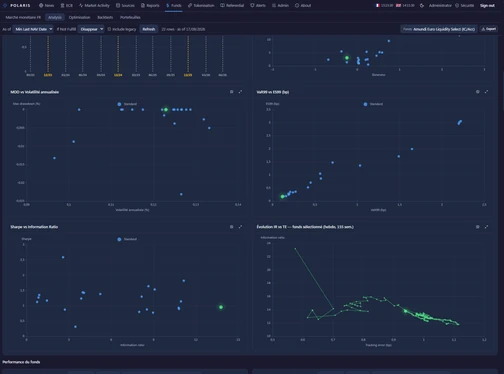Image resolution: width=504 pixels, height=374 pixels.
Task: Switch to the Optimisation tab
Action: (x=79, y=17)
